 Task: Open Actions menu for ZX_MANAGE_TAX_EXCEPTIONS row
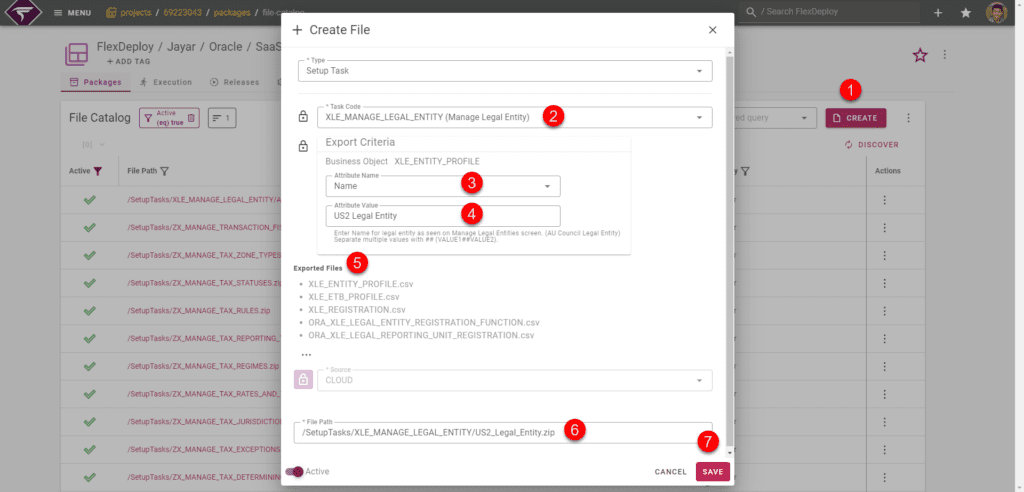(885, 450)
